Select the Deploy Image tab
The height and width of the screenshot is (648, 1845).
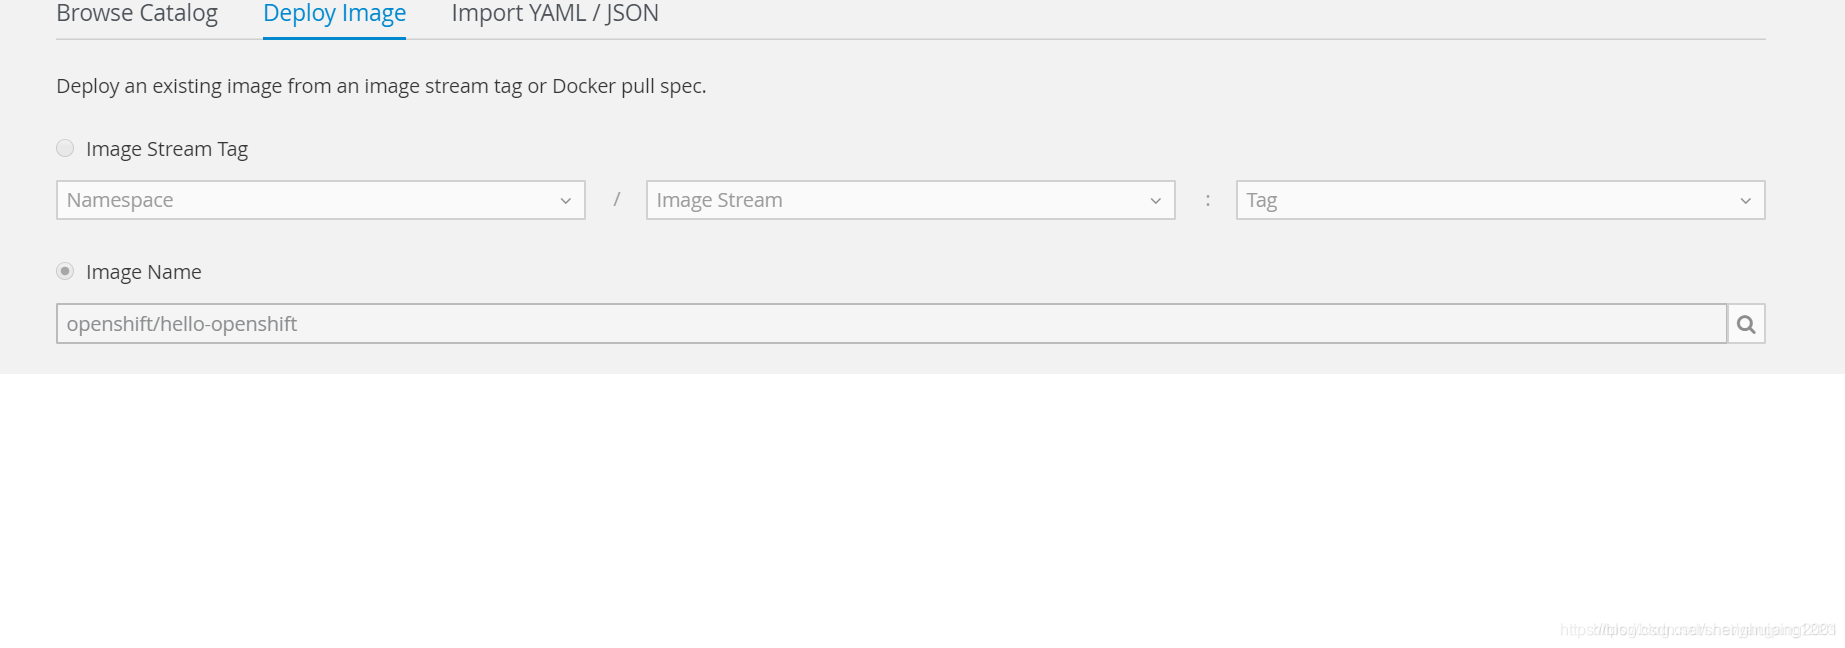(334, 14)
